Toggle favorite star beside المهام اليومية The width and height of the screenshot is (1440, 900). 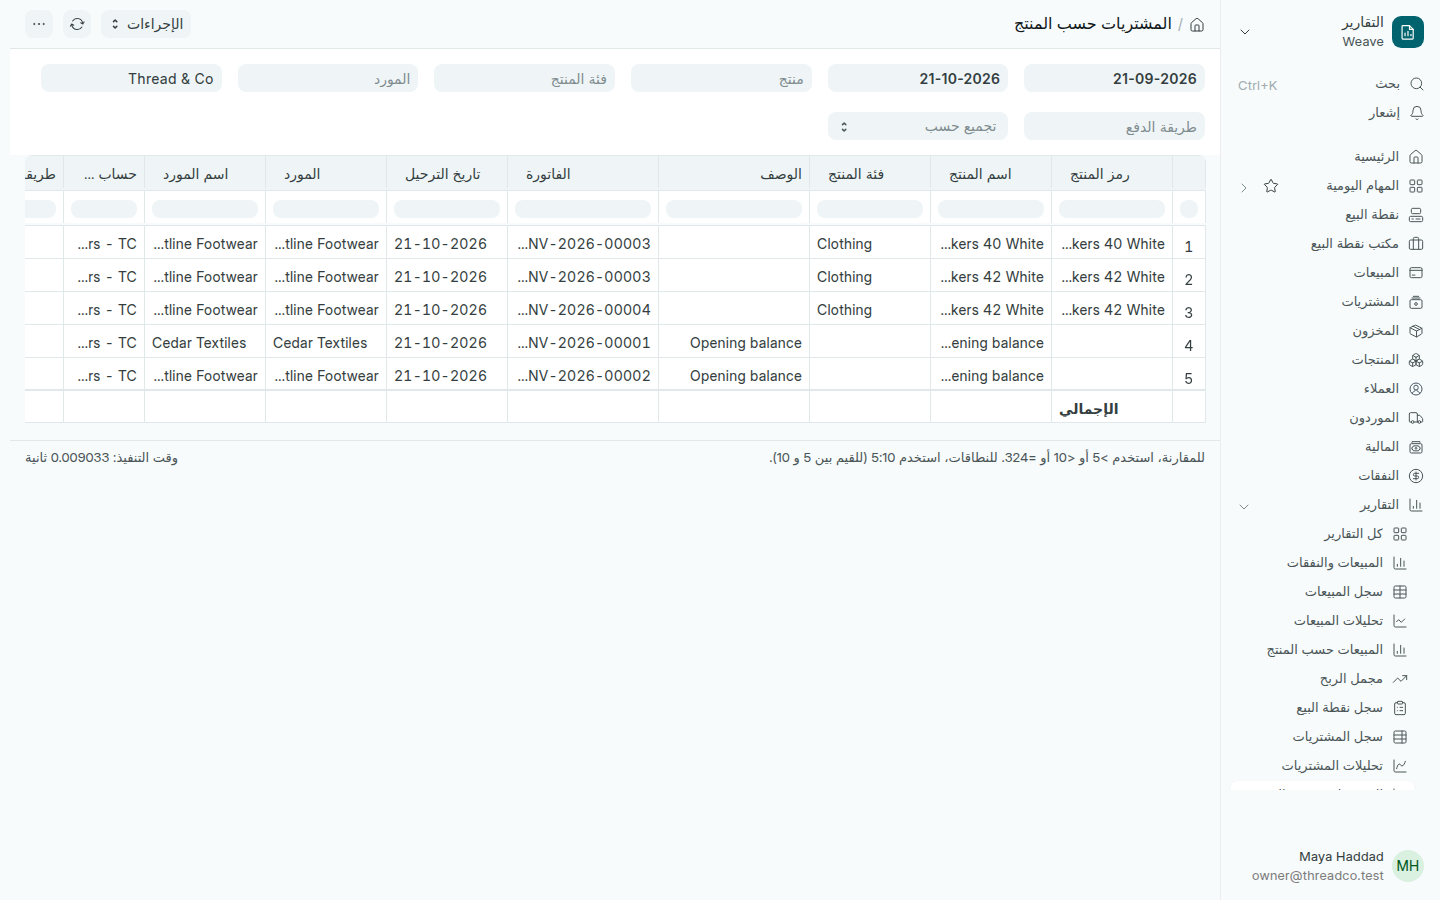[x=1271, y=186]
